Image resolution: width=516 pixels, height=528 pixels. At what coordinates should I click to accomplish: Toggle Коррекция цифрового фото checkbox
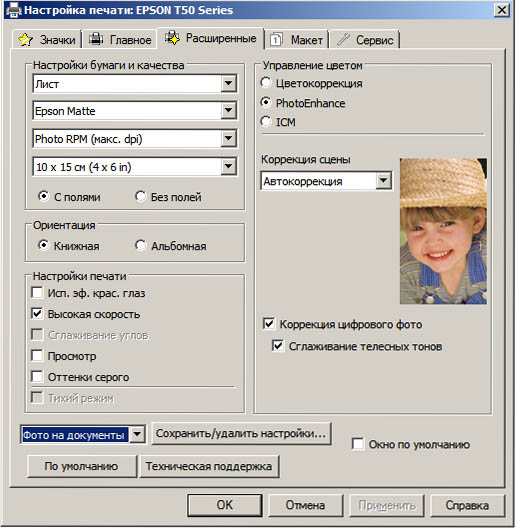pos(269,324)
